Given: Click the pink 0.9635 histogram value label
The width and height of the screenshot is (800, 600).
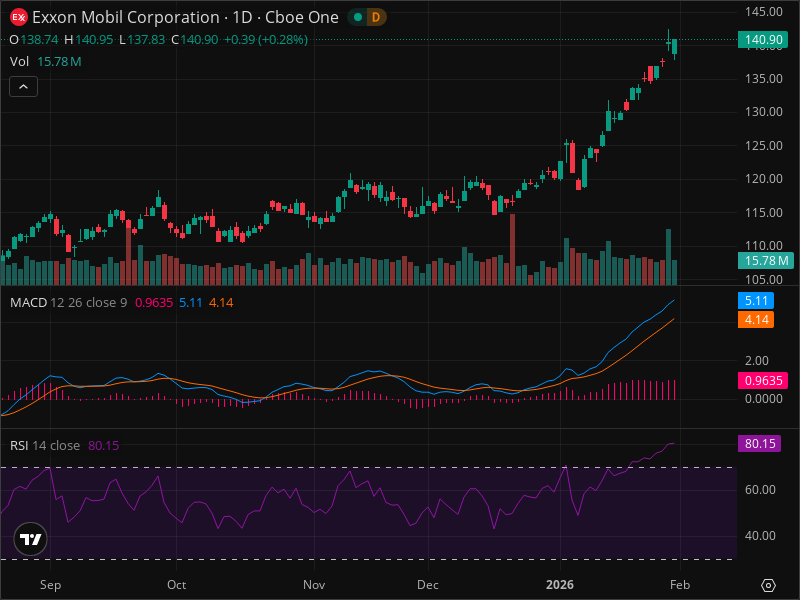Looking at the screenshot, I should [x=763, y=381].
